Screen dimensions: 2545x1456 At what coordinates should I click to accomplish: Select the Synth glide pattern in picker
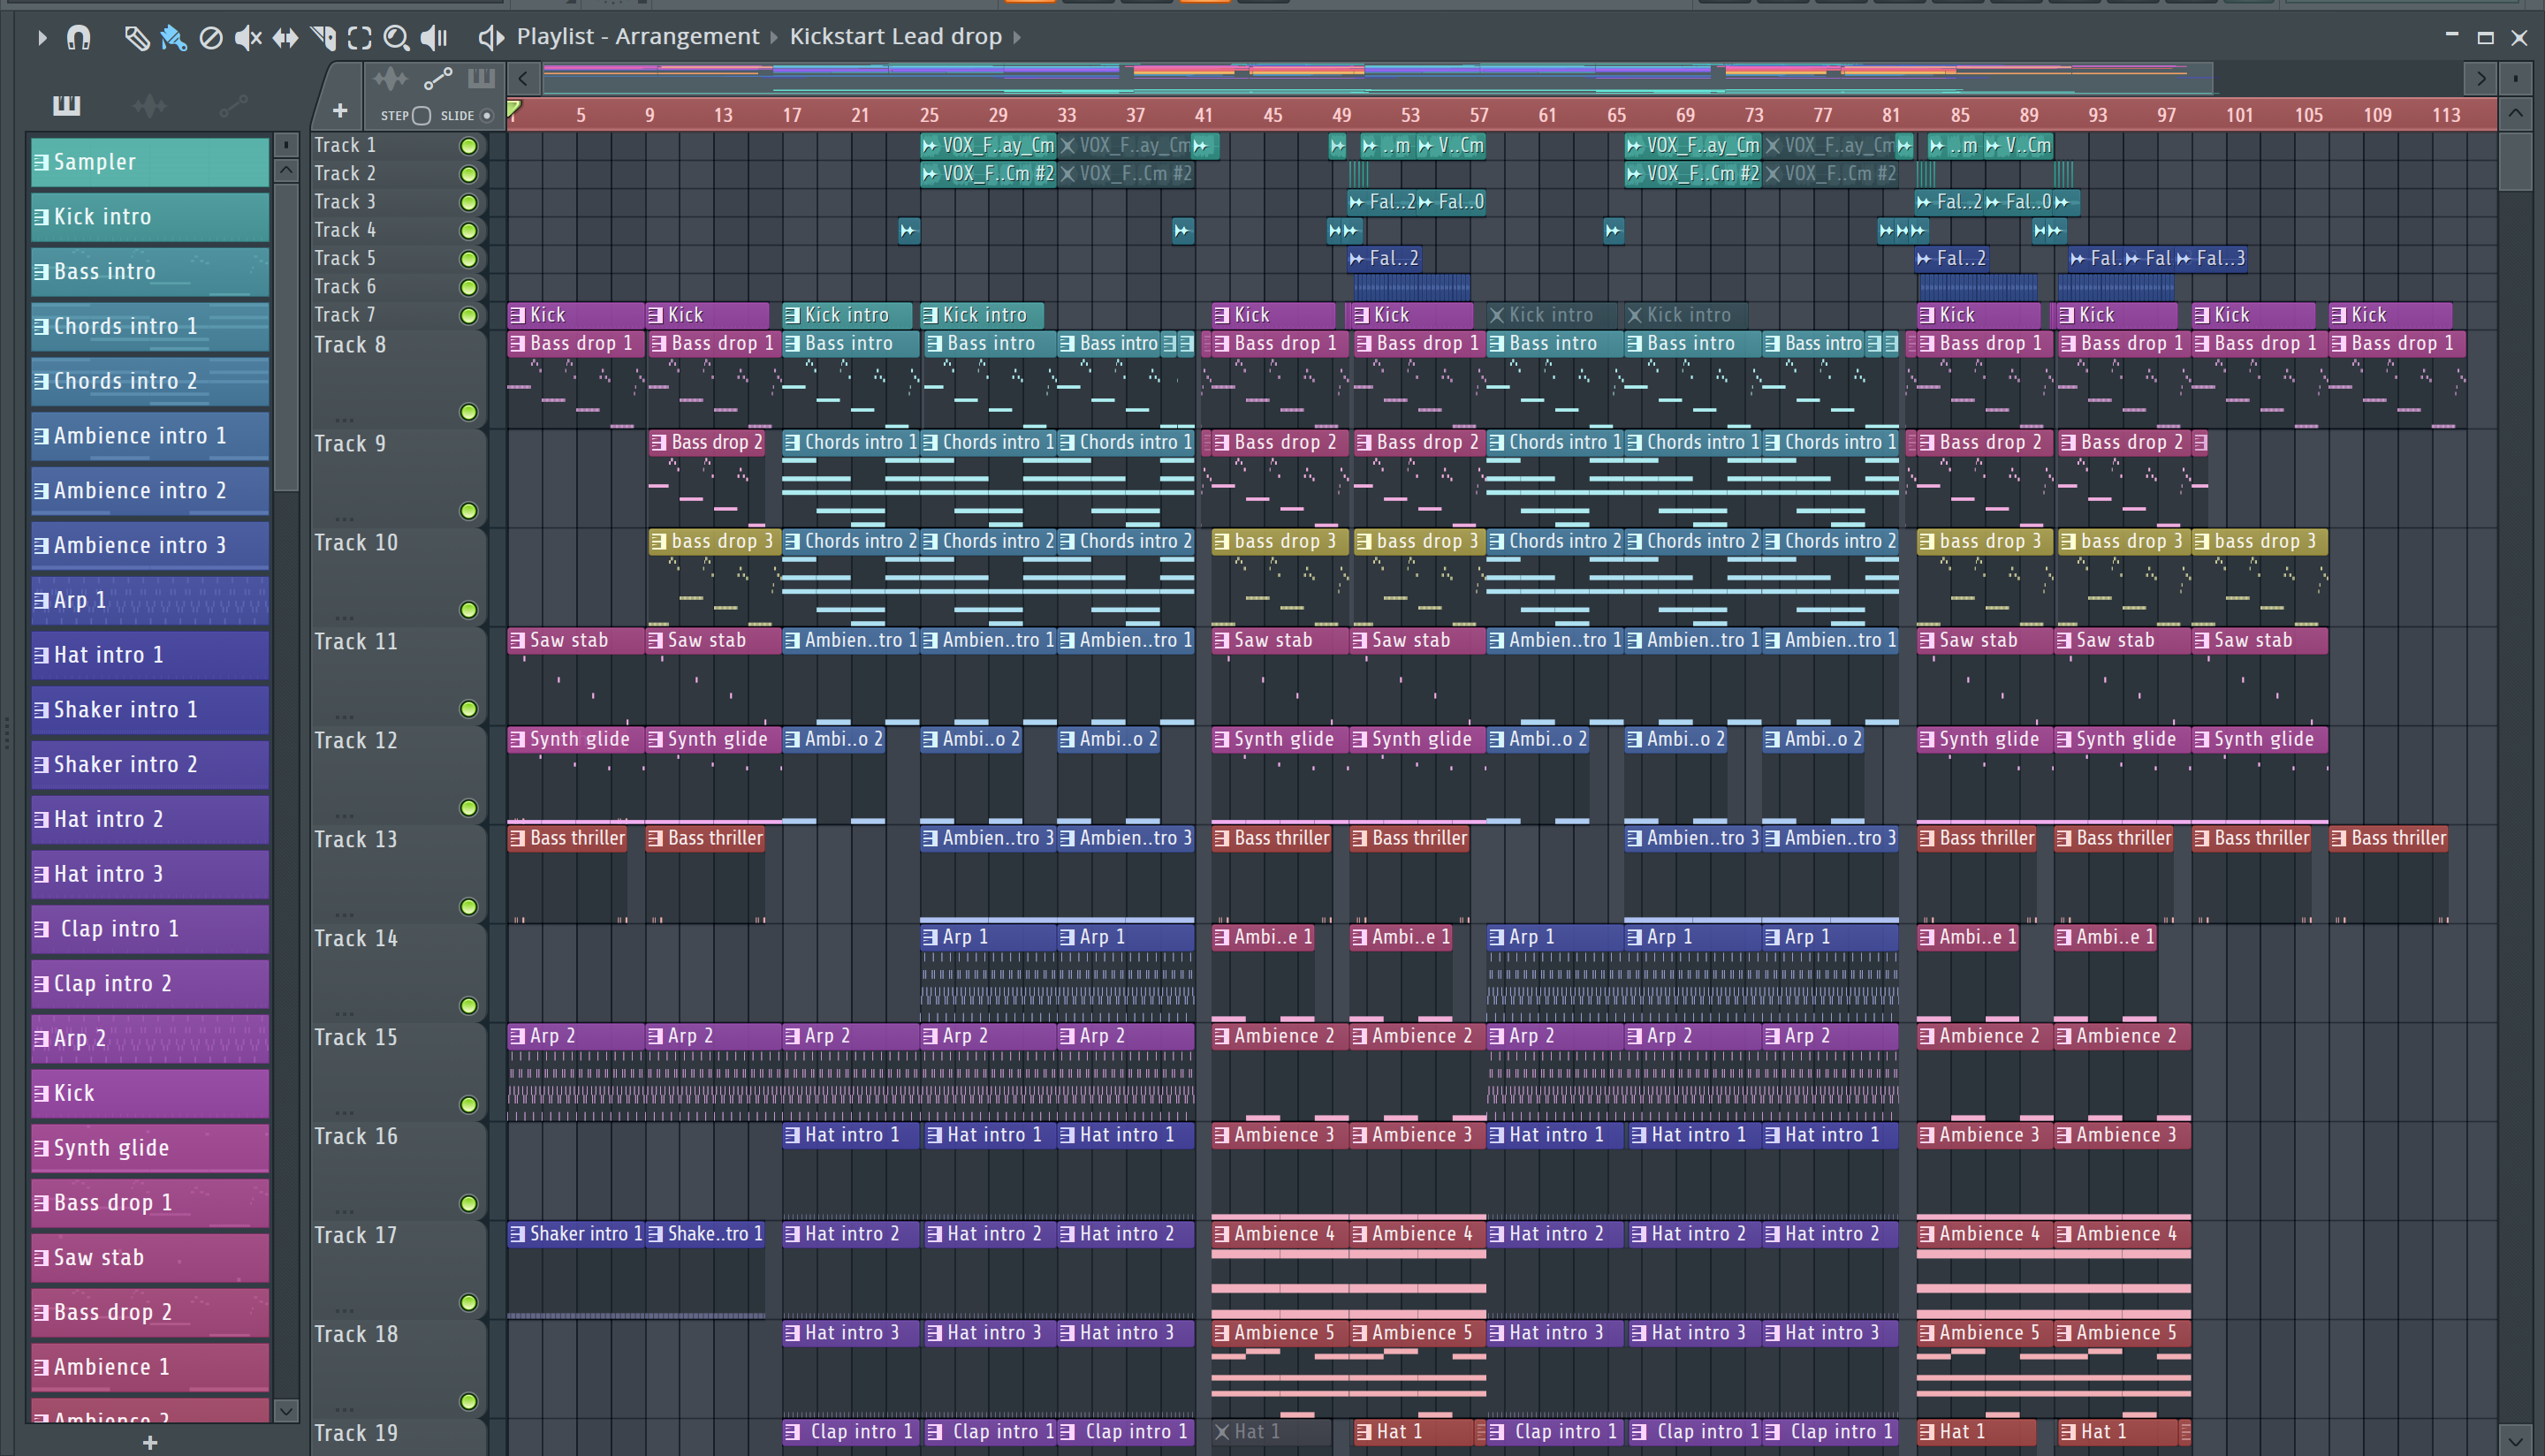click(150, 1148)
